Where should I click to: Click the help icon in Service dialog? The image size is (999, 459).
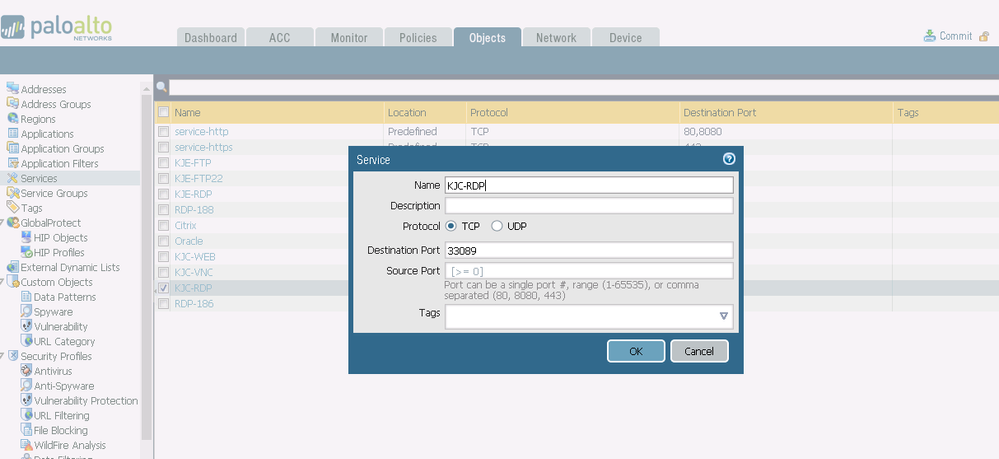(x=729, y=159)
